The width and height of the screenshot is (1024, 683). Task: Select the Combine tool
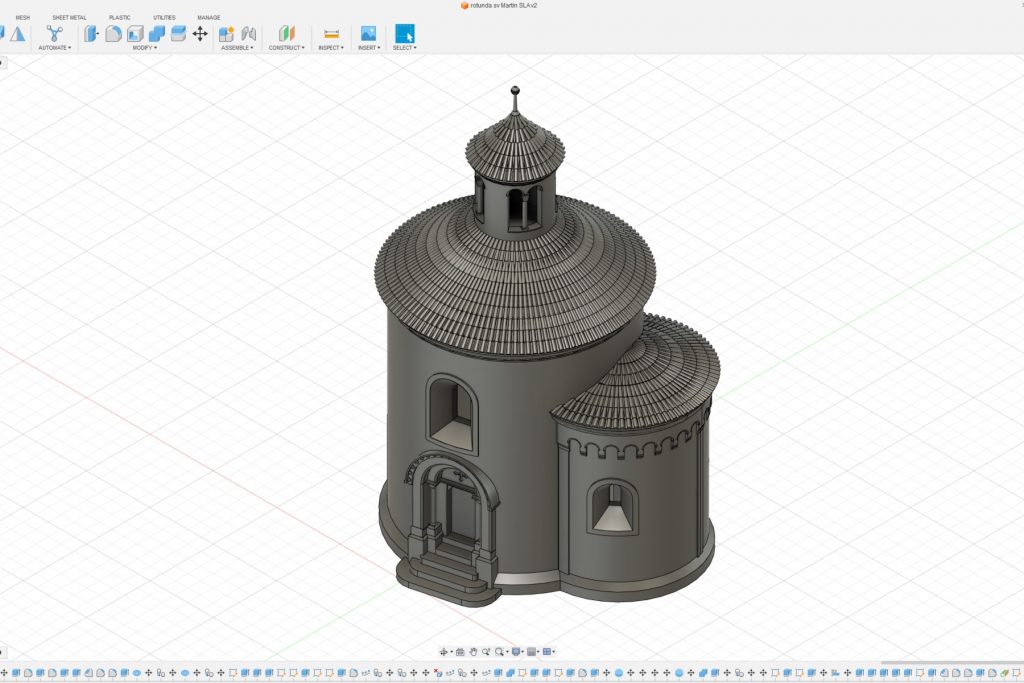[157, 33]
